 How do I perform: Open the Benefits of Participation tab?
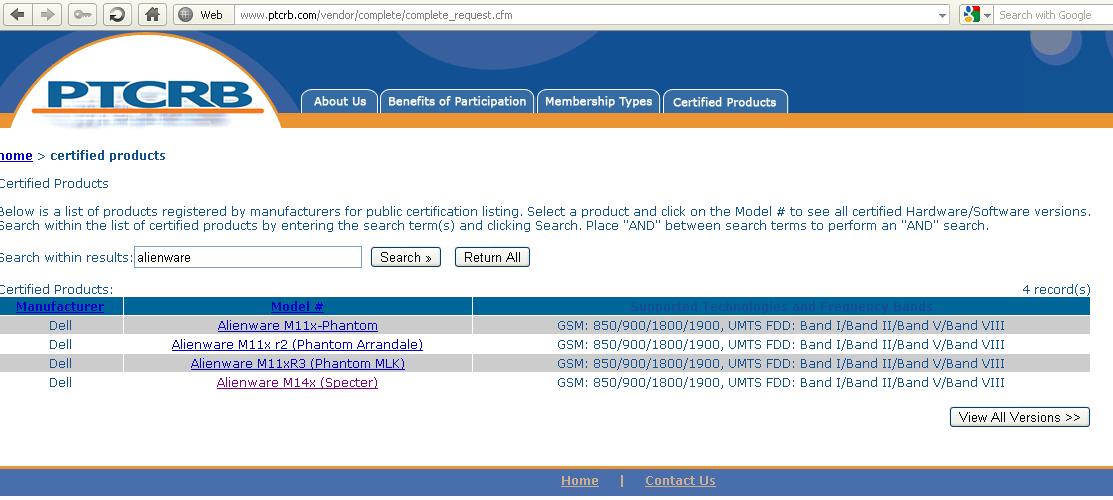coord(457,102)
